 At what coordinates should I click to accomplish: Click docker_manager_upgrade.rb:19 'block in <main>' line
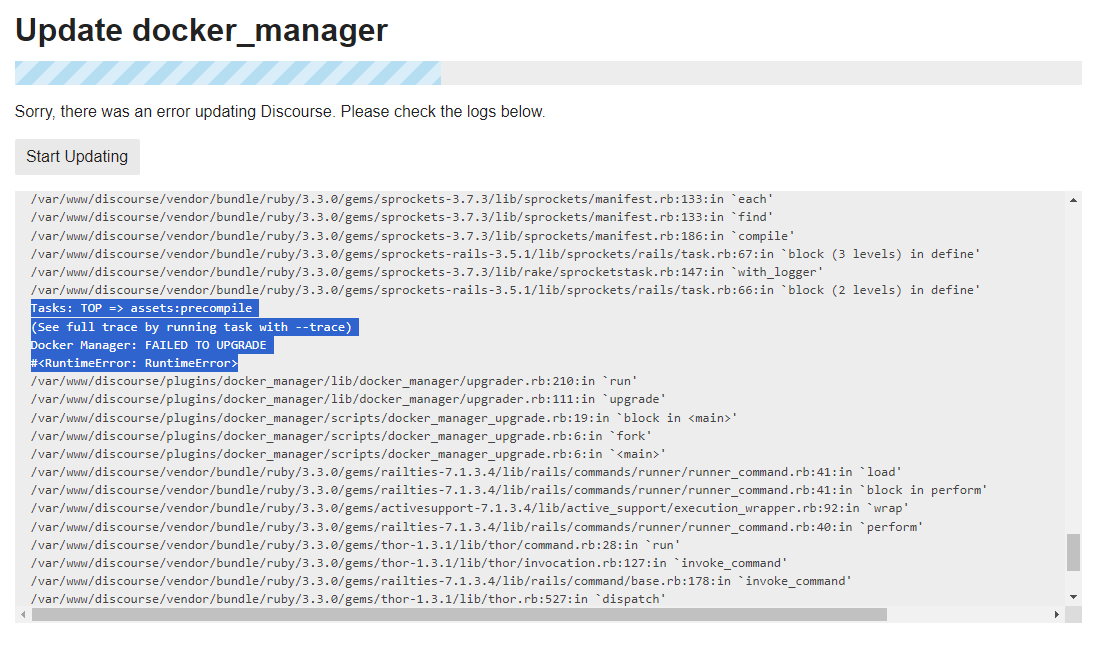click(x=384, y=418)
